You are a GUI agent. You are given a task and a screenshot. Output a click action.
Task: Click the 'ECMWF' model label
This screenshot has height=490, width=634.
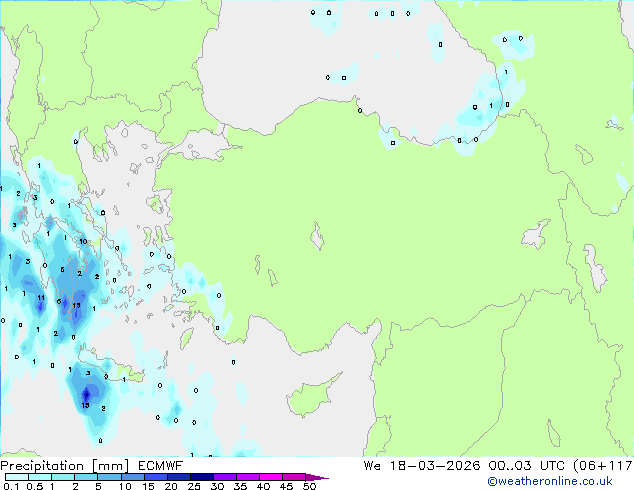coord(161,466)
